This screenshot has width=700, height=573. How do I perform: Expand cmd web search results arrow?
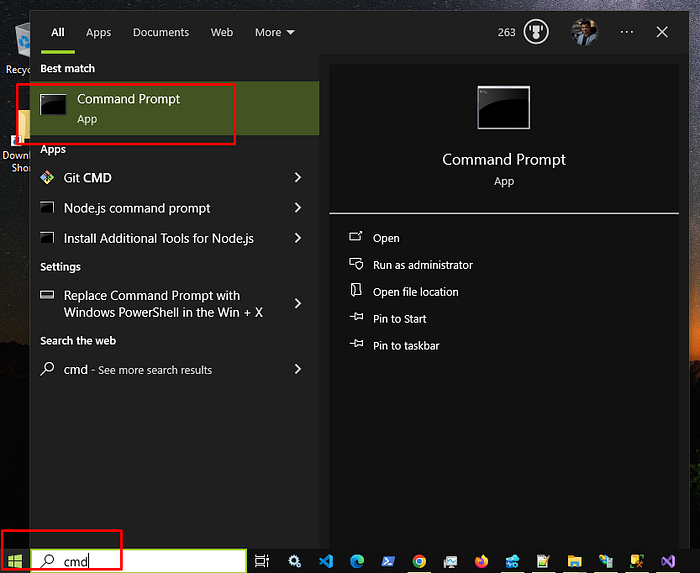click(298, 369)
